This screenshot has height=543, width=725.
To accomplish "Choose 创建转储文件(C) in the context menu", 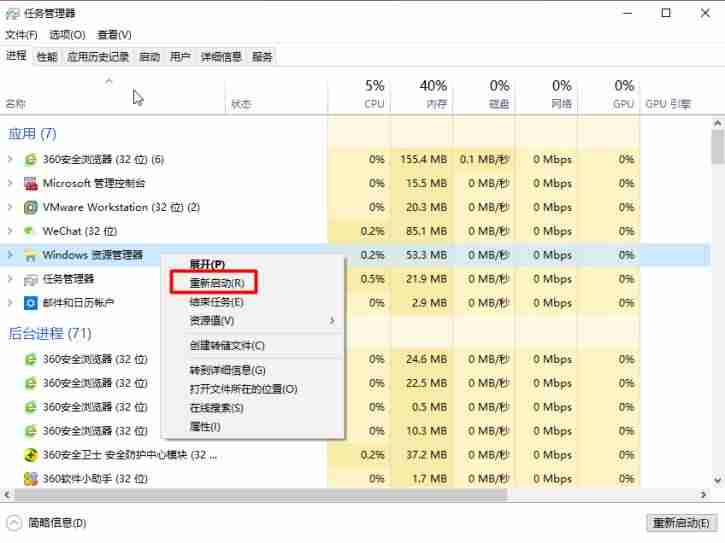I will pos(227,346).
